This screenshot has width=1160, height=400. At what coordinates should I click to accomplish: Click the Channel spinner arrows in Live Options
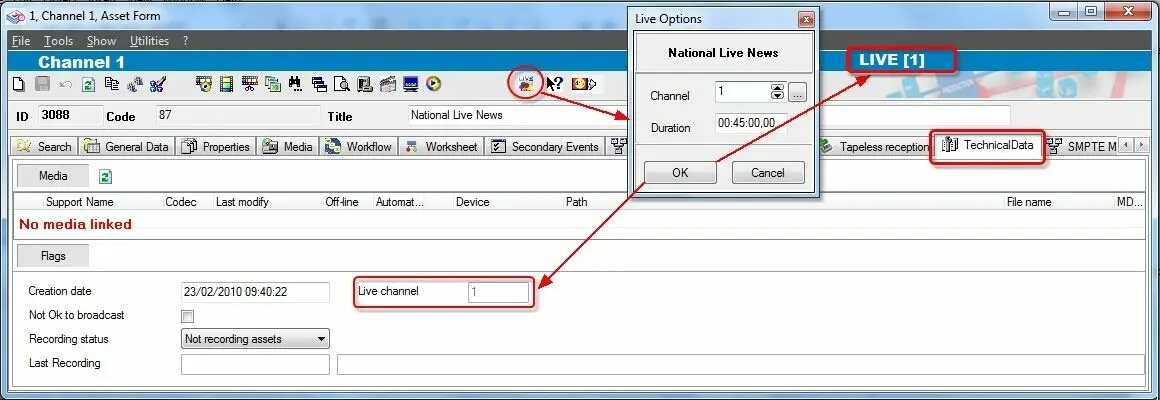(777, 93)
